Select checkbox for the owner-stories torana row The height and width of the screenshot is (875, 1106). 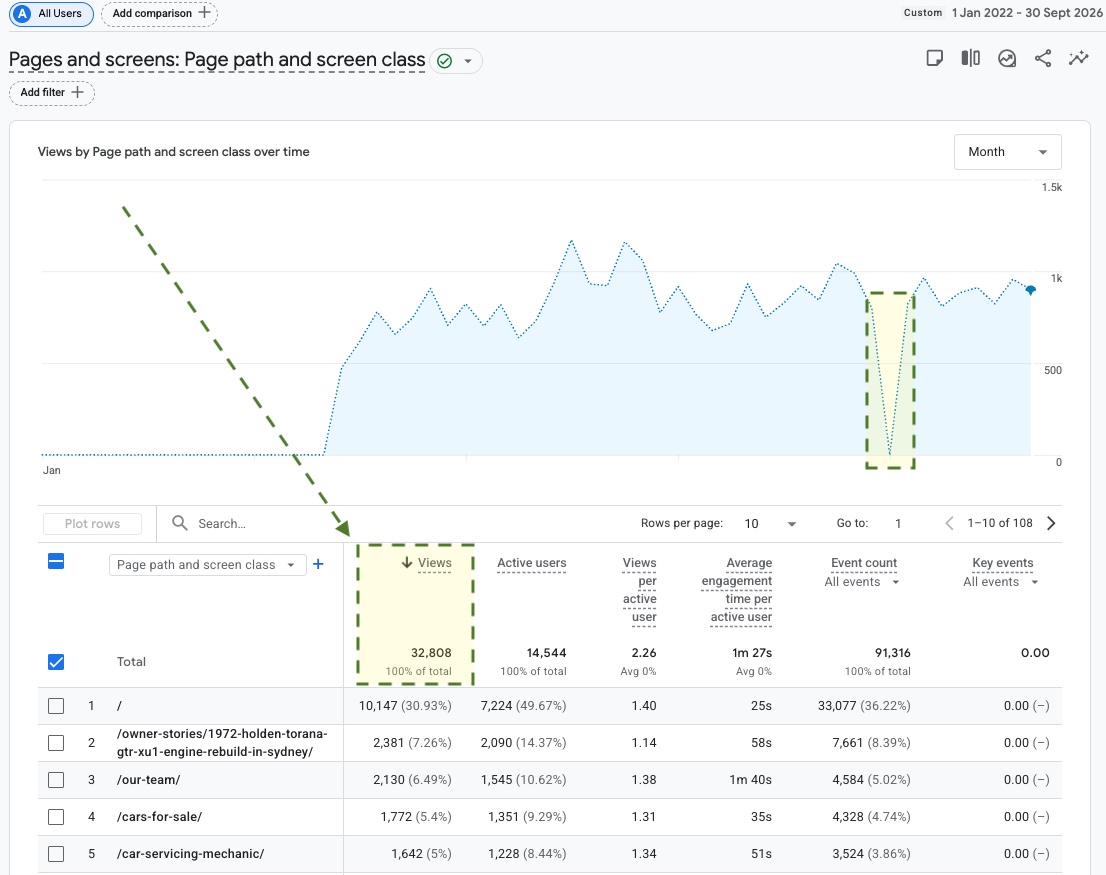(56, 743)
